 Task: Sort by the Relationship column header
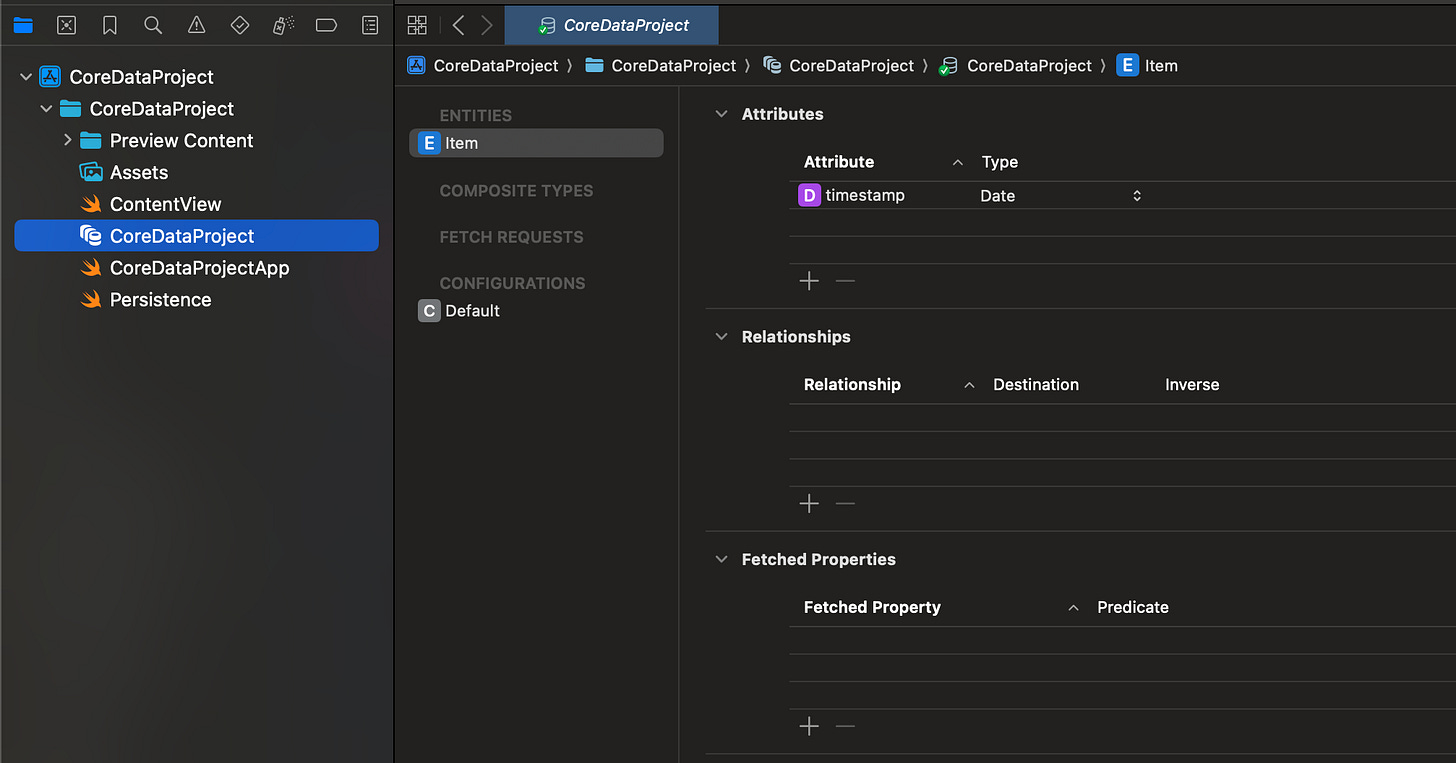pyautogui.click(x=852, y=385)
